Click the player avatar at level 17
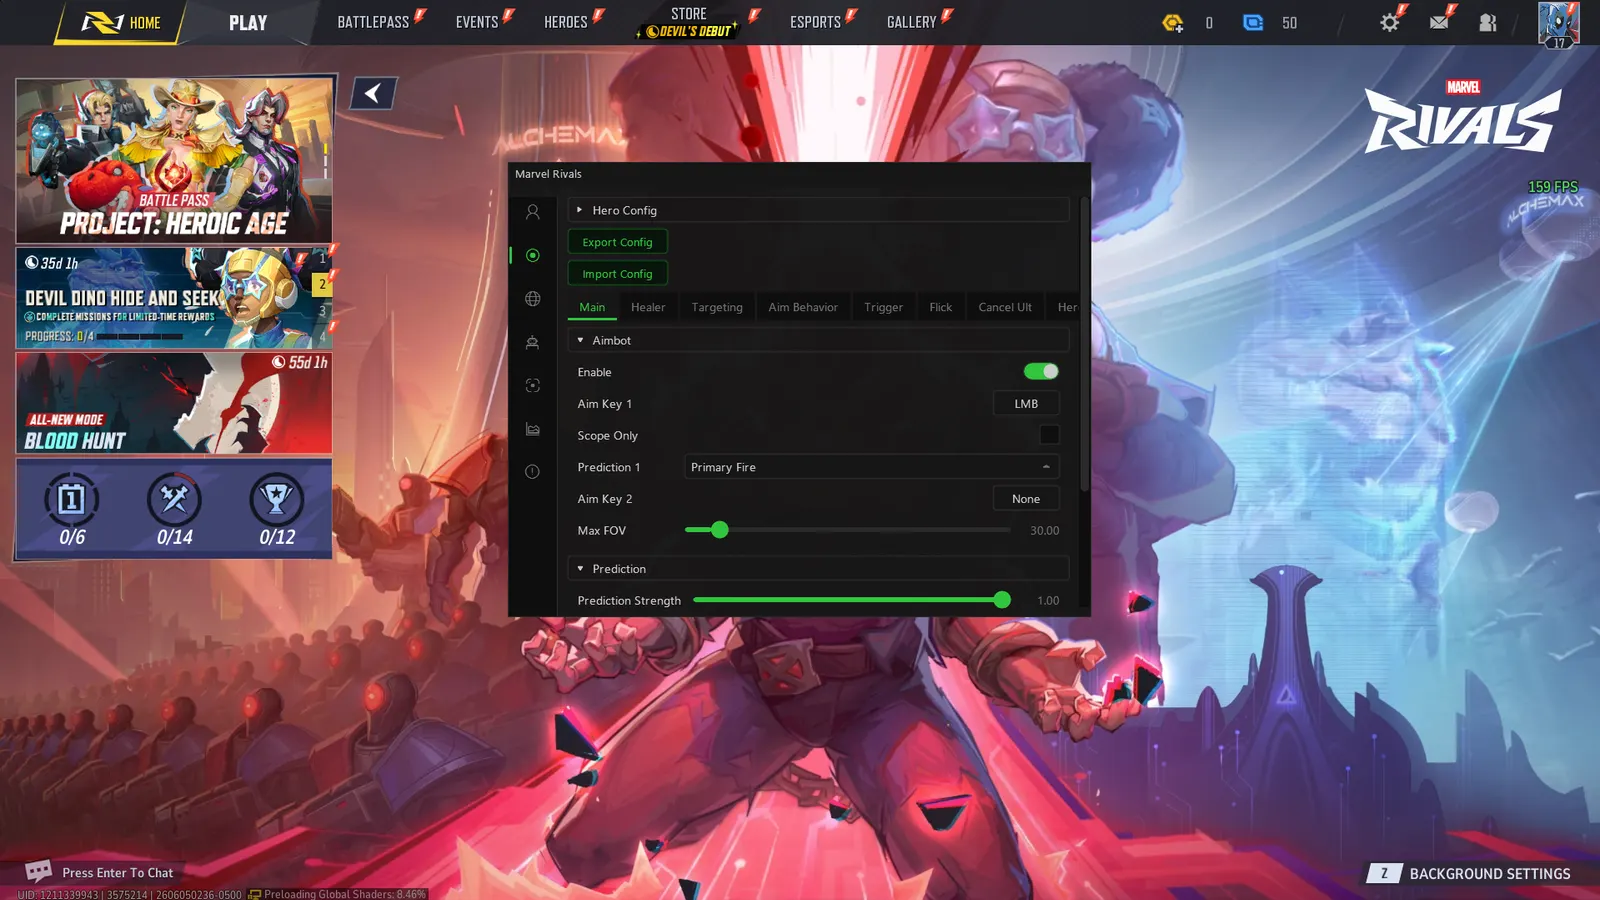 (1558, 24)
